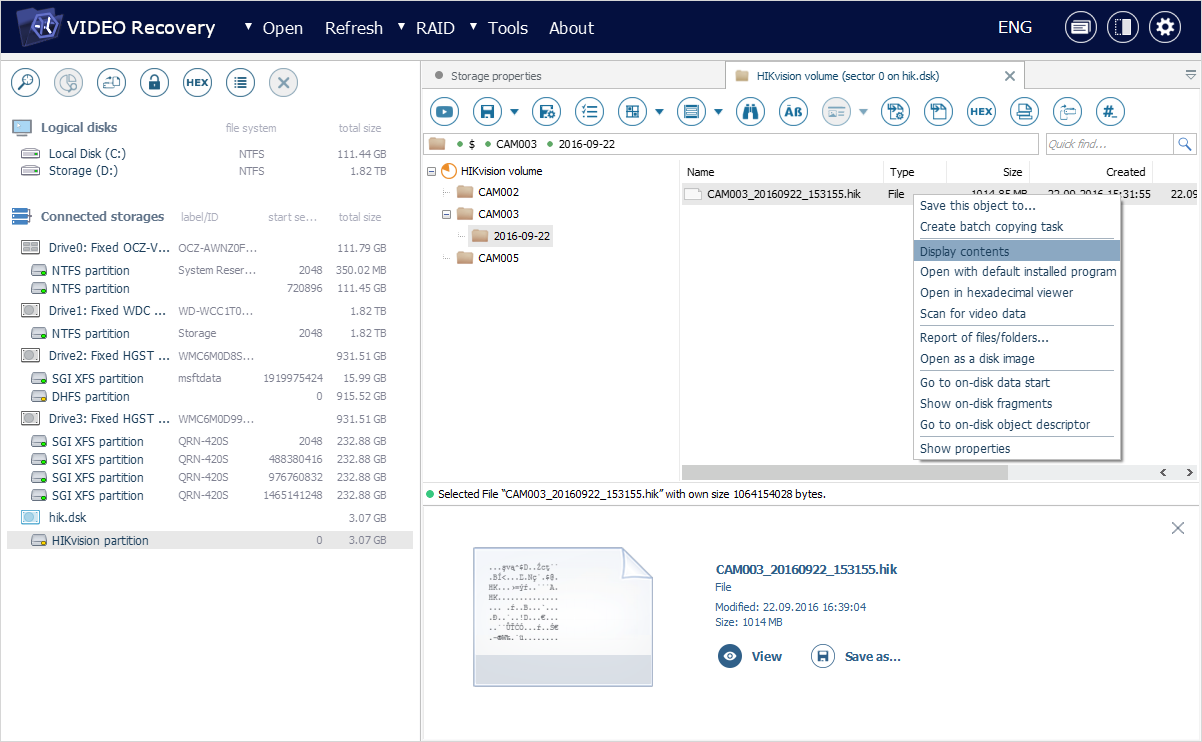This screenshot has height=742, width=1202.
Task: Select the 2016-09-22 folder in tree
Action: (x=511, y=236)
